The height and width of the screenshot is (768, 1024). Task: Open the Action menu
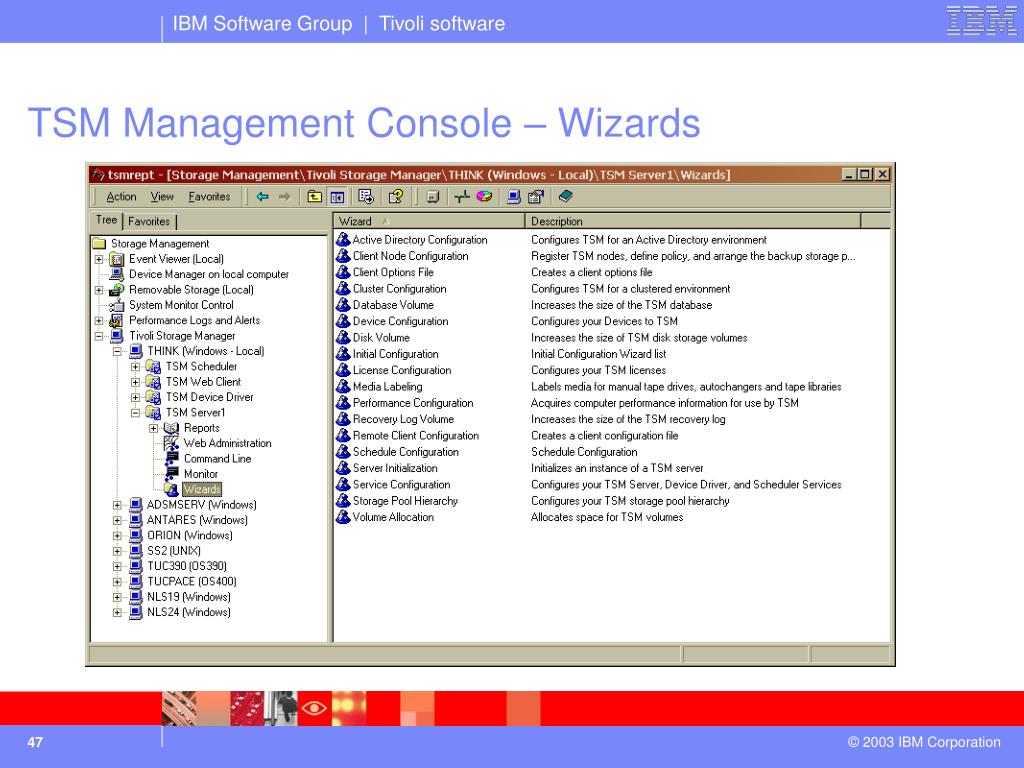coord(121,197)
